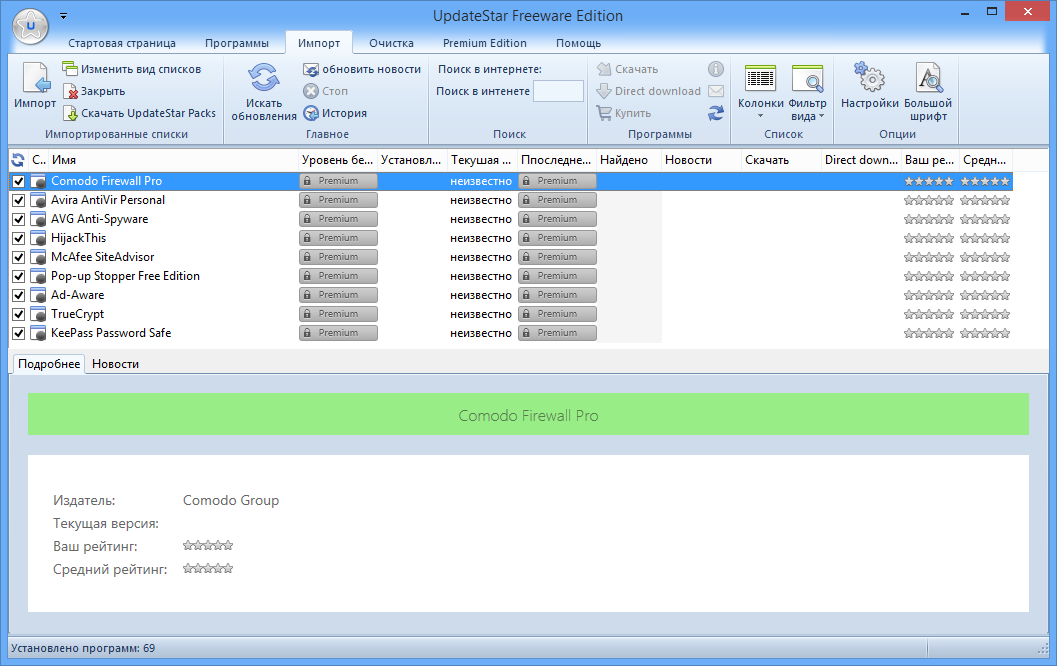Click 'Установлено программ: 69' status text
Viewport: 1057px width, 666px height.
coord(83,648)
